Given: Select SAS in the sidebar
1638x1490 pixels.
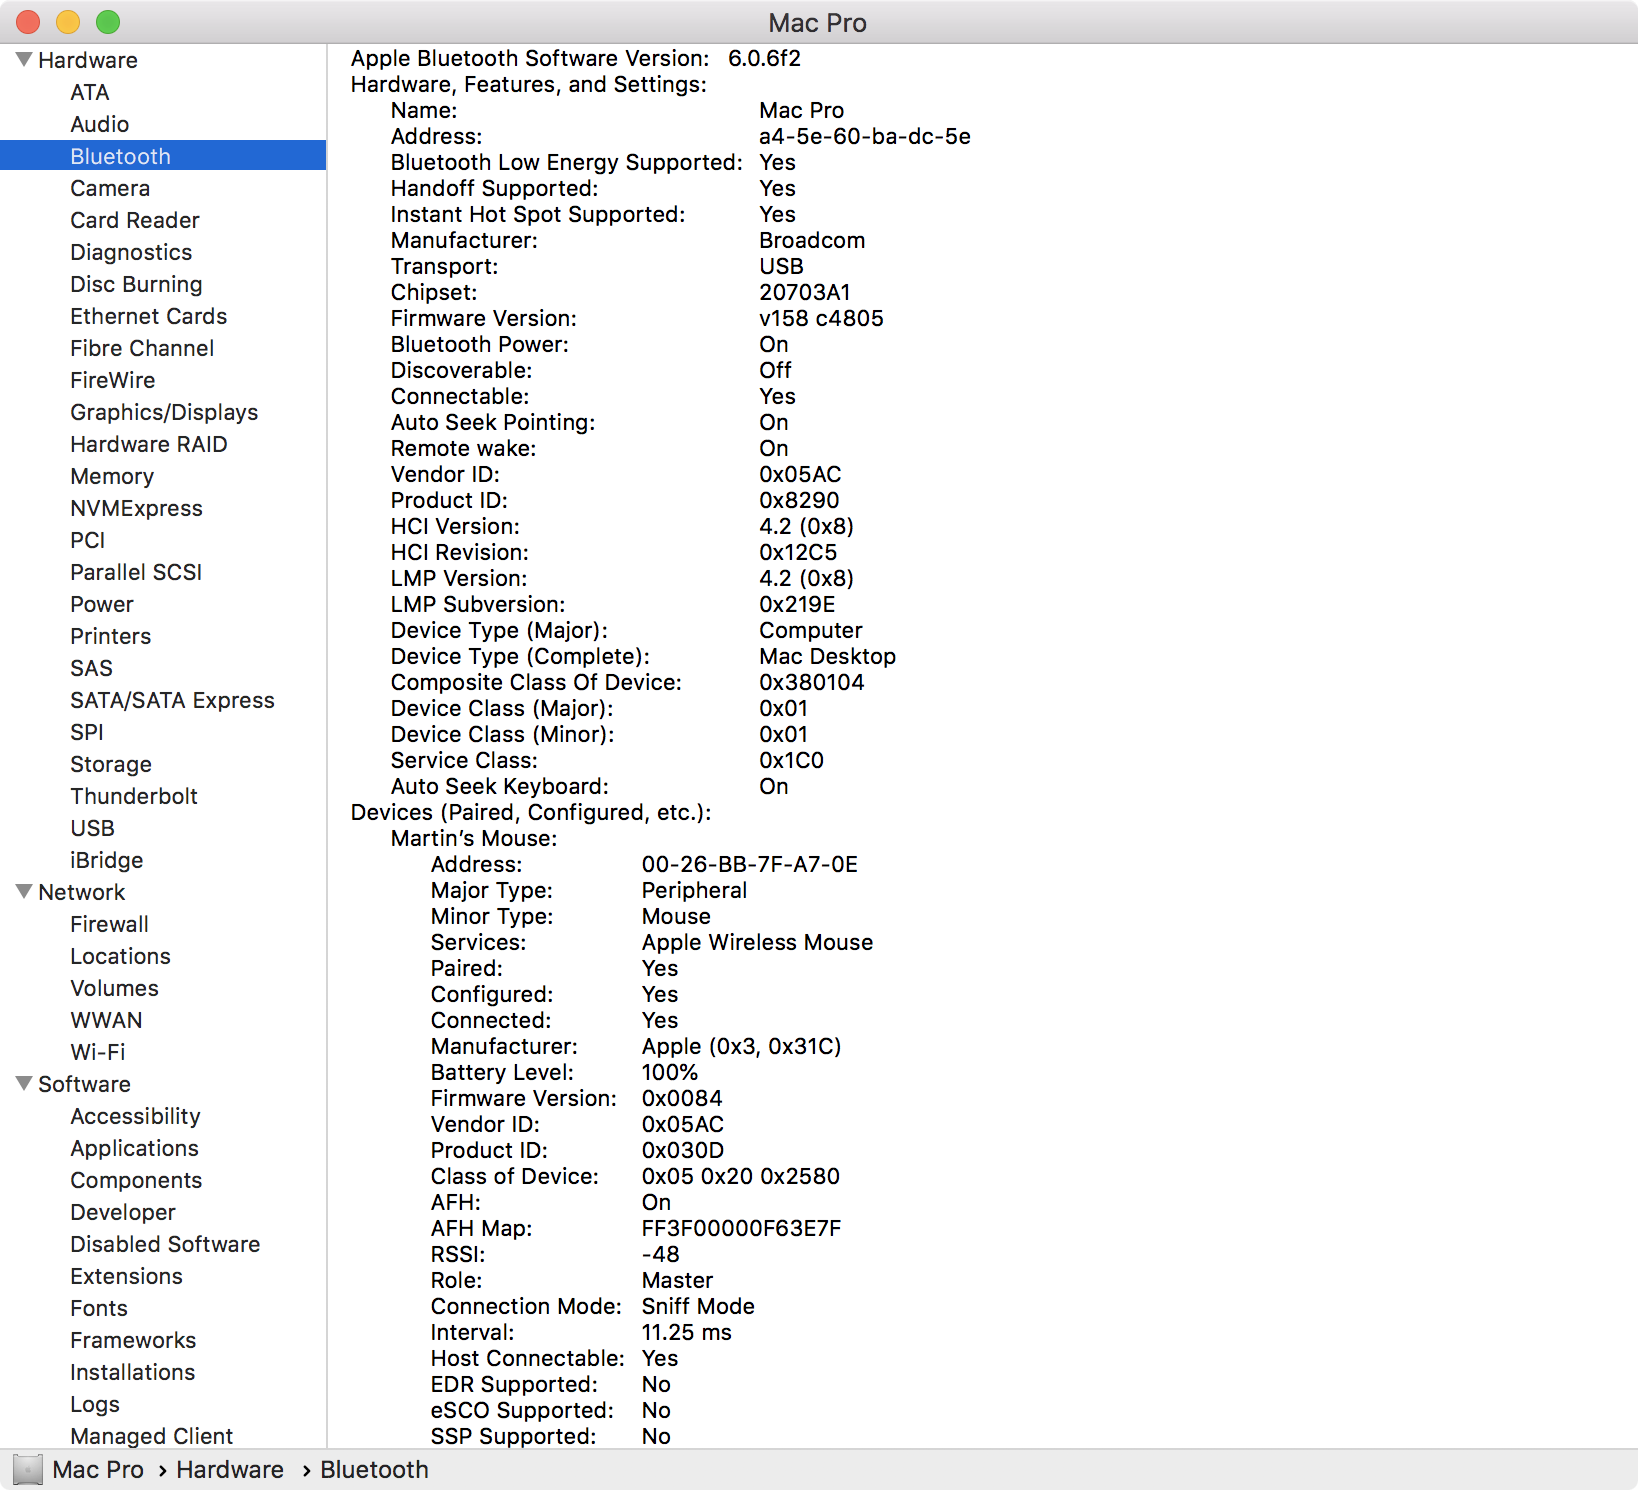Looking at the screenshot, I should (x=92, y=668).
